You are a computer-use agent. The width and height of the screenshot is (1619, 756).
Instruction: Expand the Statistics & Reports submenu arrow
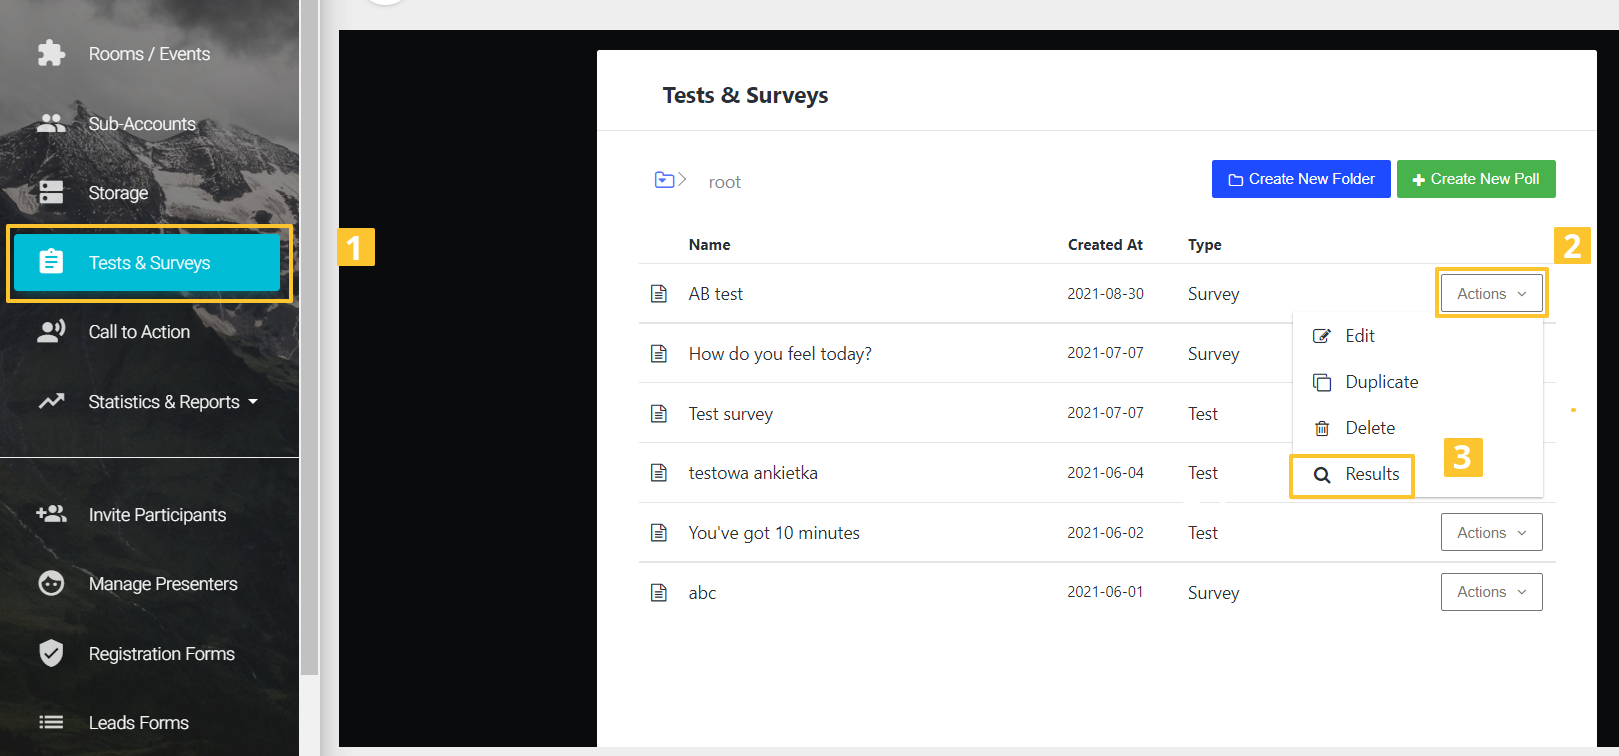pyautogui.click(x=253, y=402)
